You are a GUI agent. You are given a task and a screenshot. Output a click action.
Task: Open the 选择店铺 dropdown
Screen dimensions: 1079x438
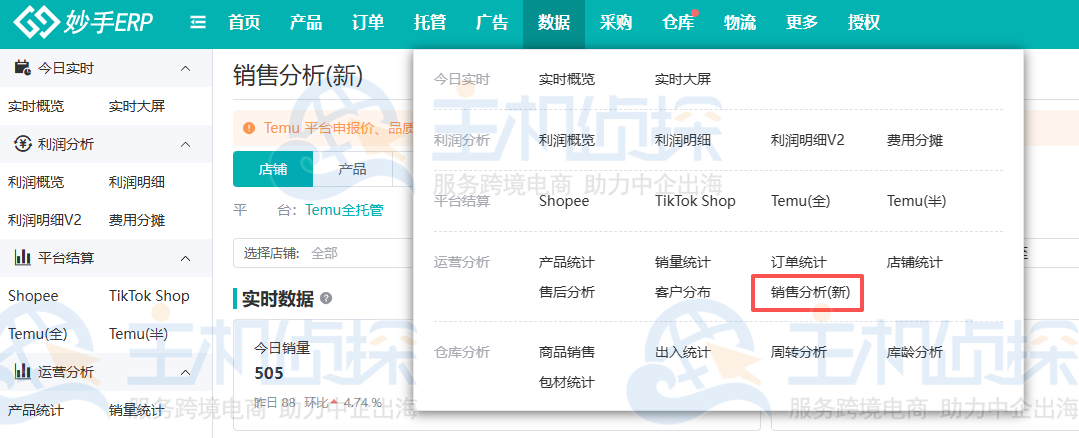[x=323, y=253]
